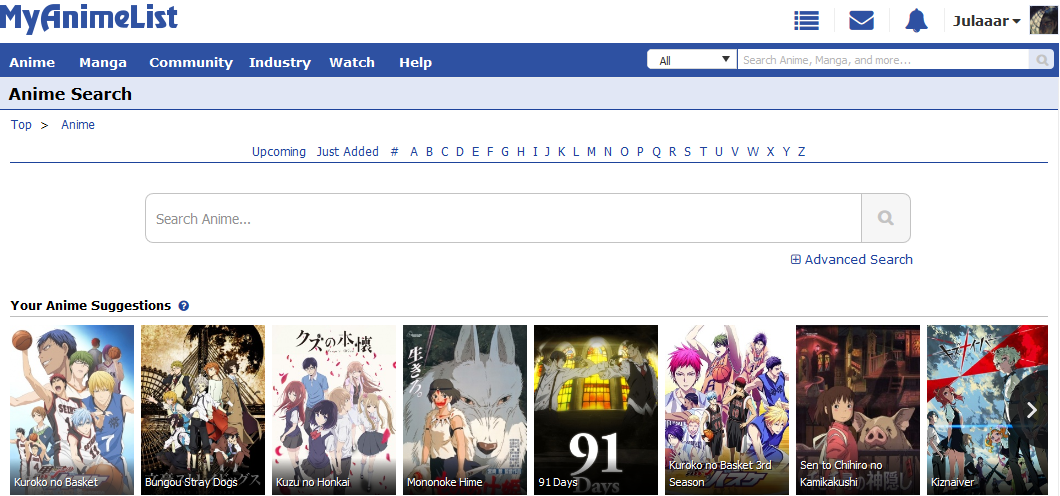Filter anime by letter H

[x=521, y=151]
